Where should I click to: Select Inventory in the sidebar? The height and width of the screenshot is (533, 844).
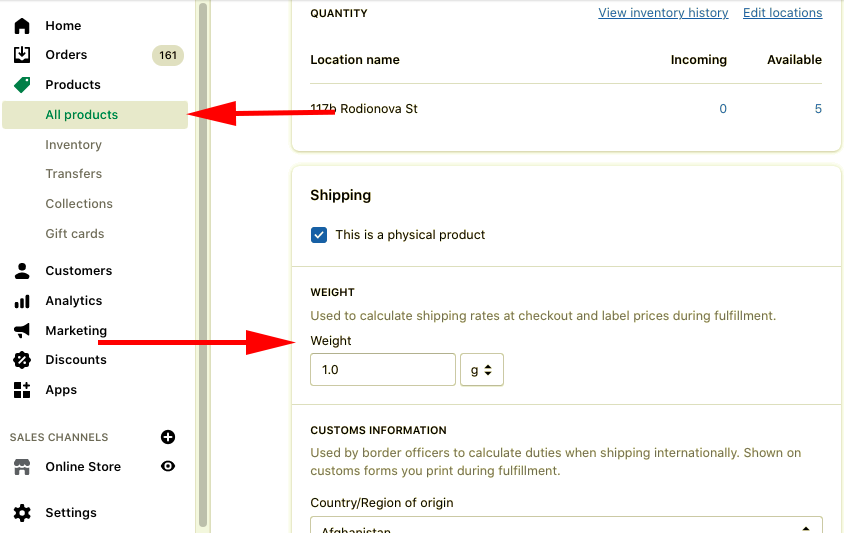click(x=74, y=145)
